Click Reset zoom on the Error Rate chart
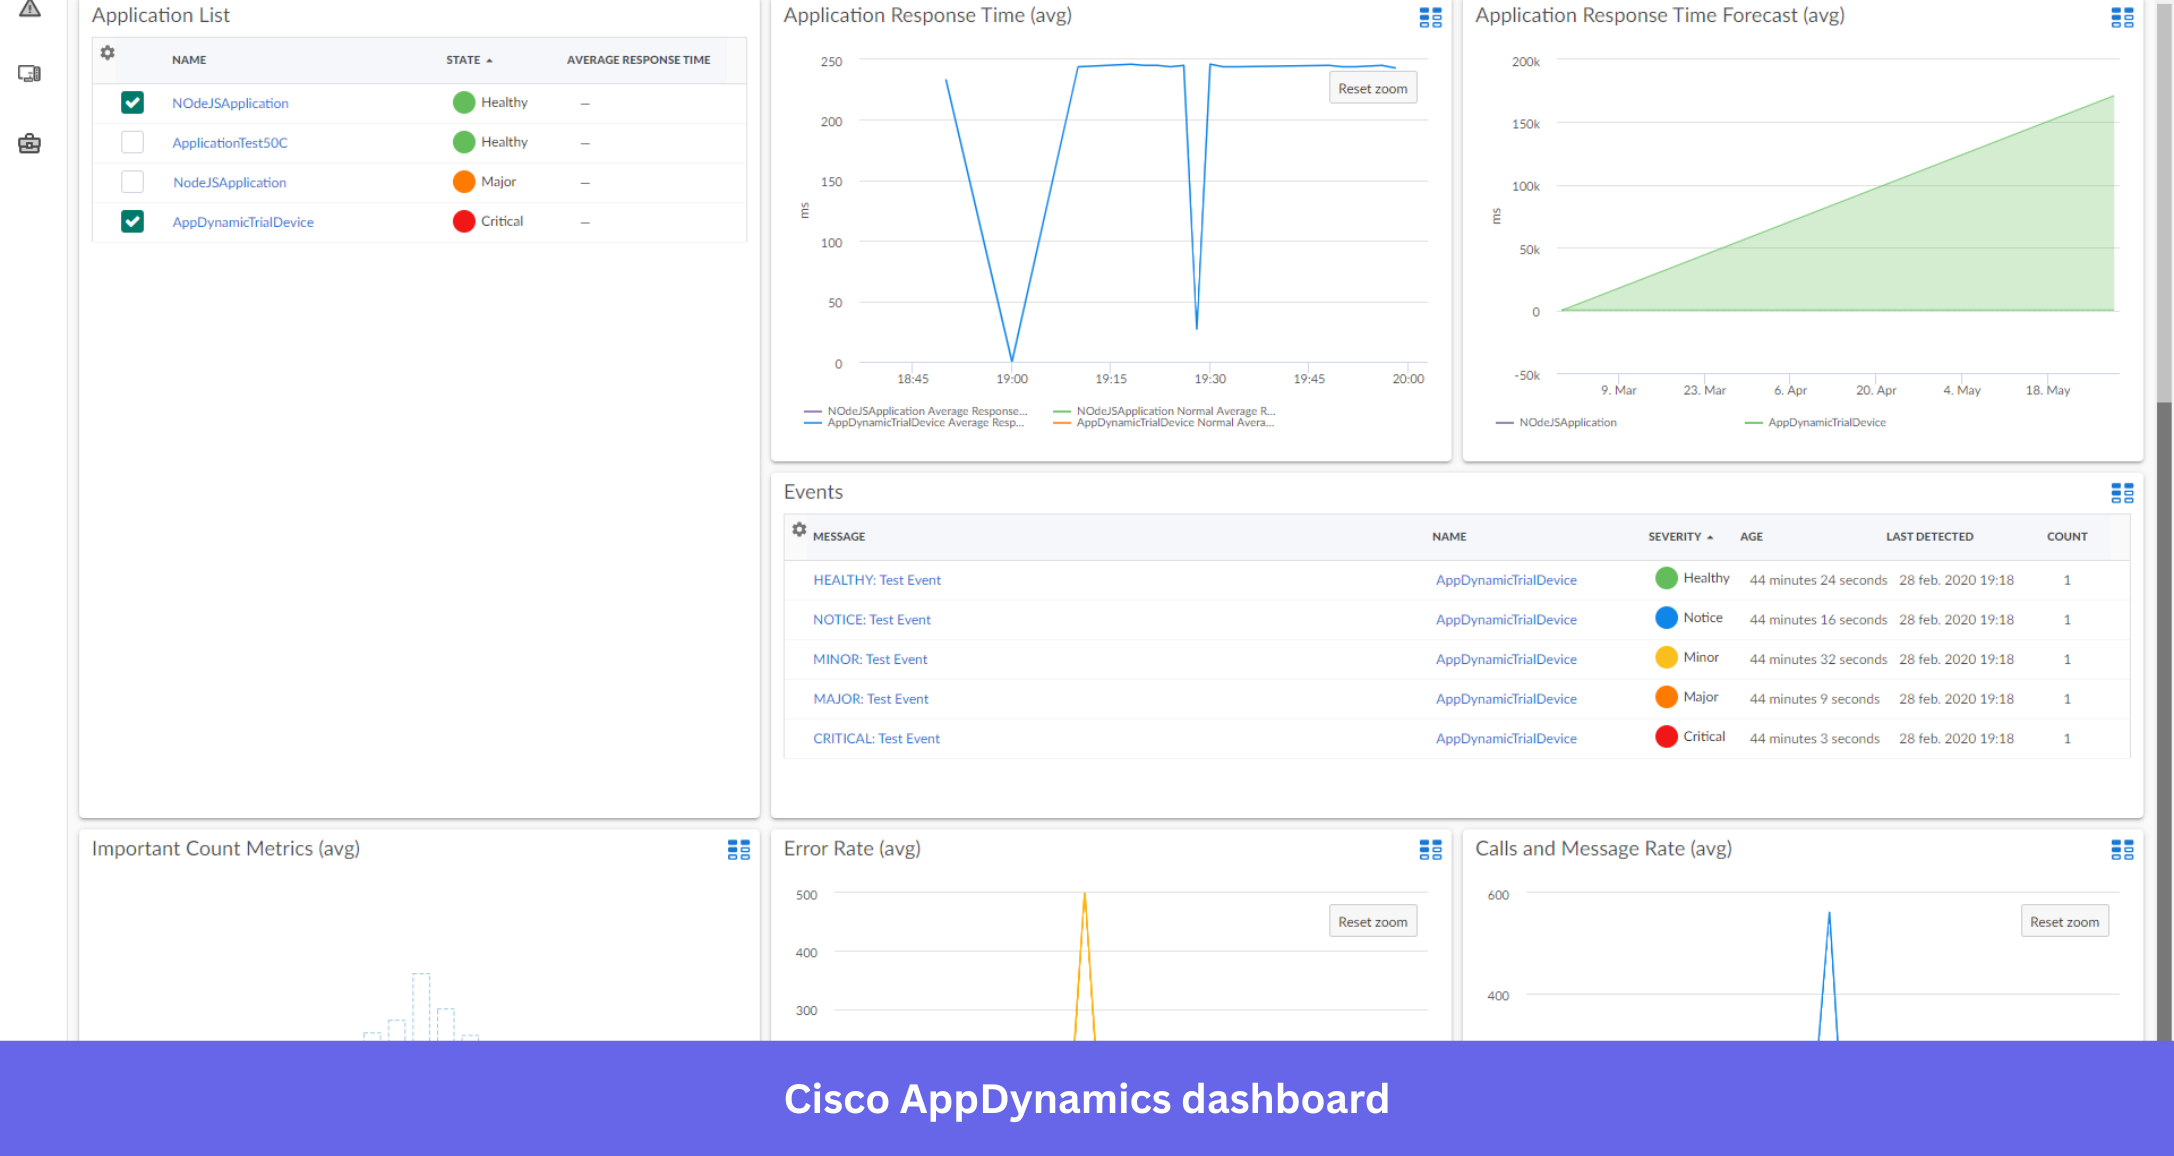The width and height of the screenshot is (2174, 1156). [x=1372, y=920]
